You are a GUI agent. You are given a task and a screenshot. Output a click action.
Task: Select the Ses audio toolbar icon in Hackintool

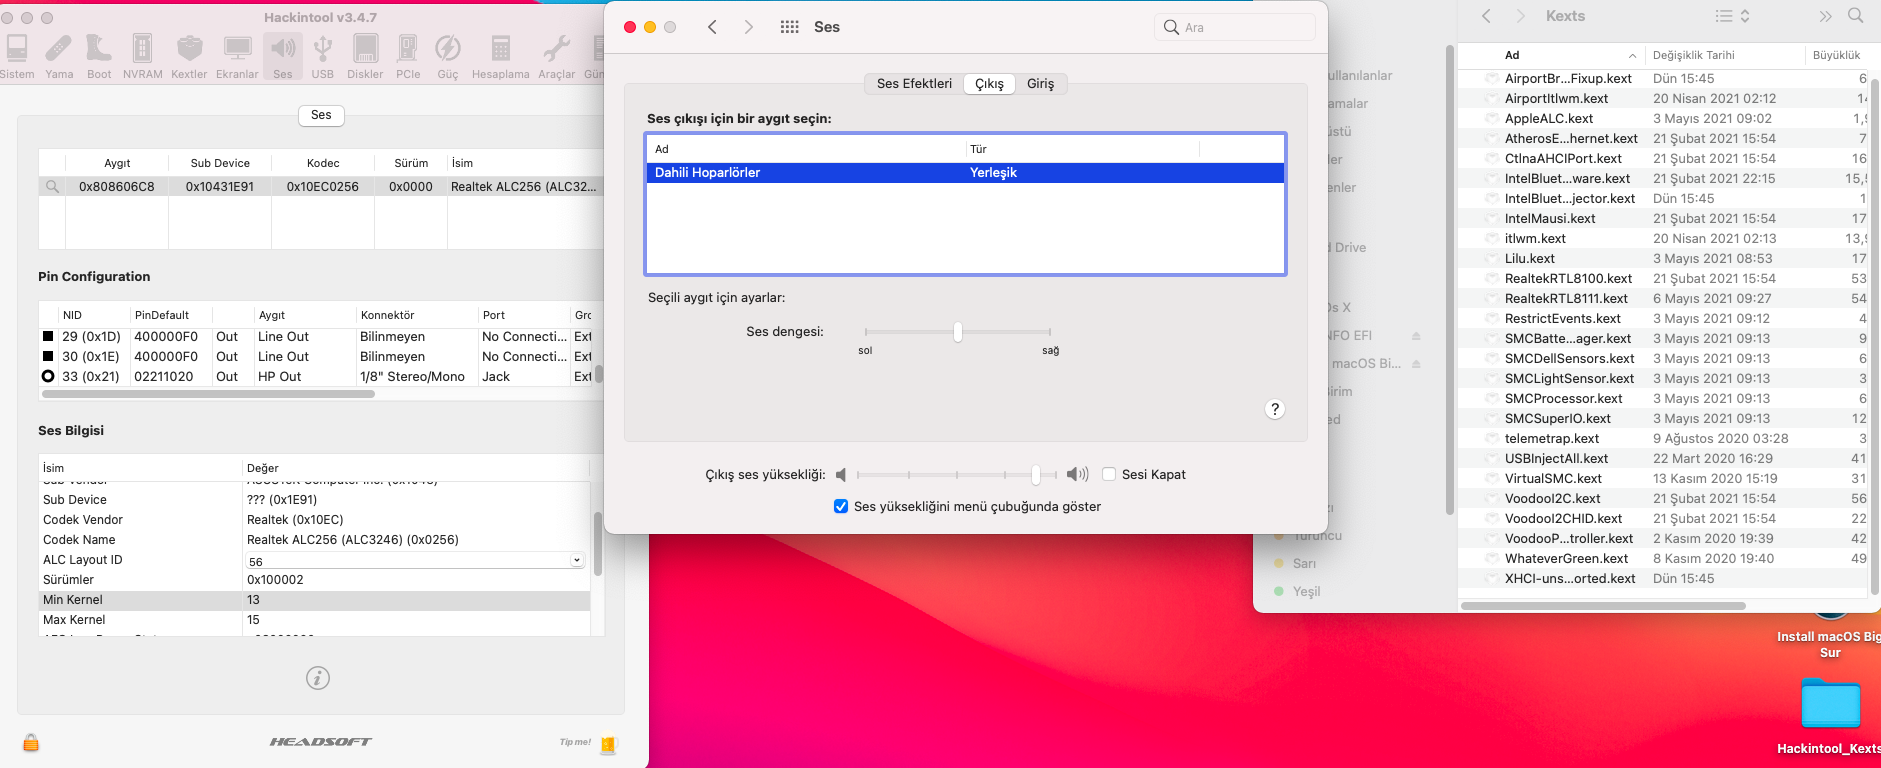click(x=283, y=57)
